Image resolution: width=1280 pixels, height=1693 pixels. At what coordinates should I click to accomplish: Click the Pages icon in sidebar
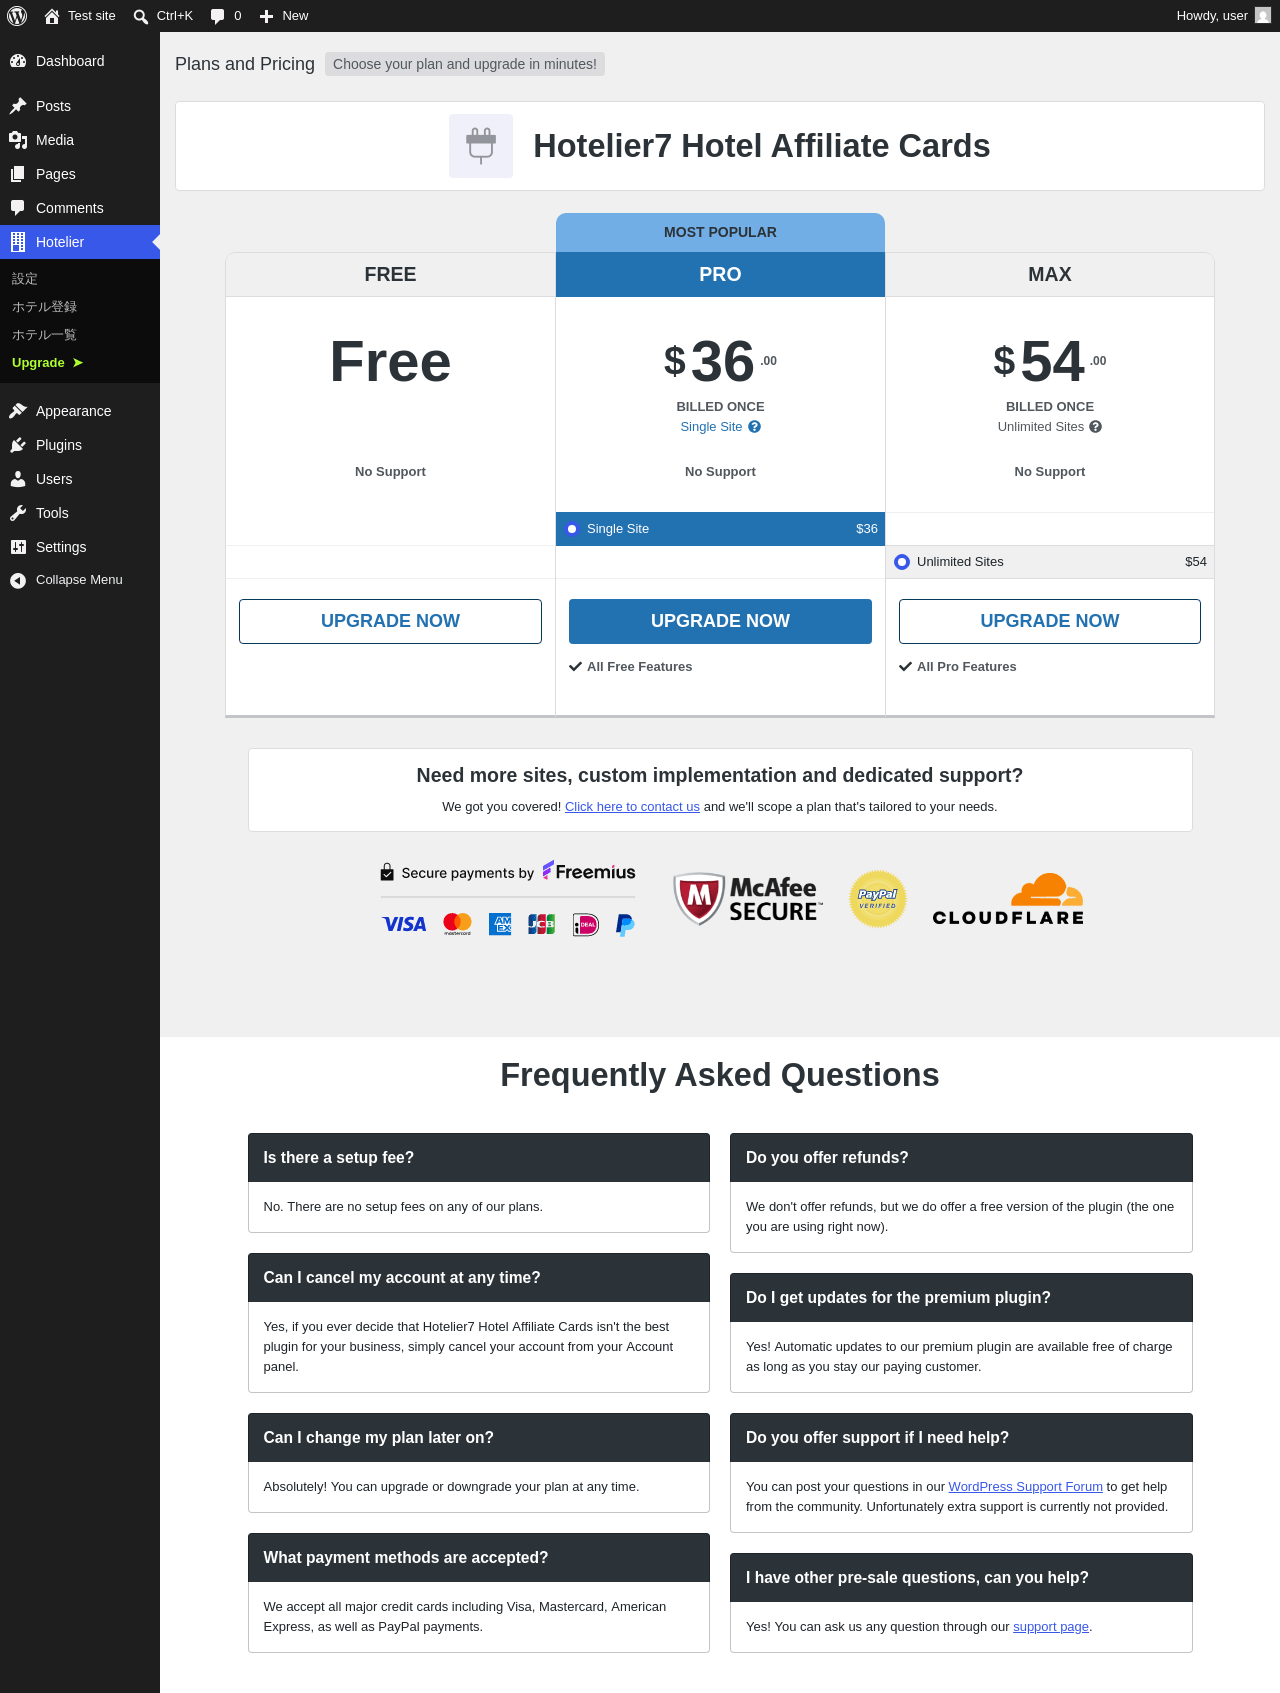[18, 174]
